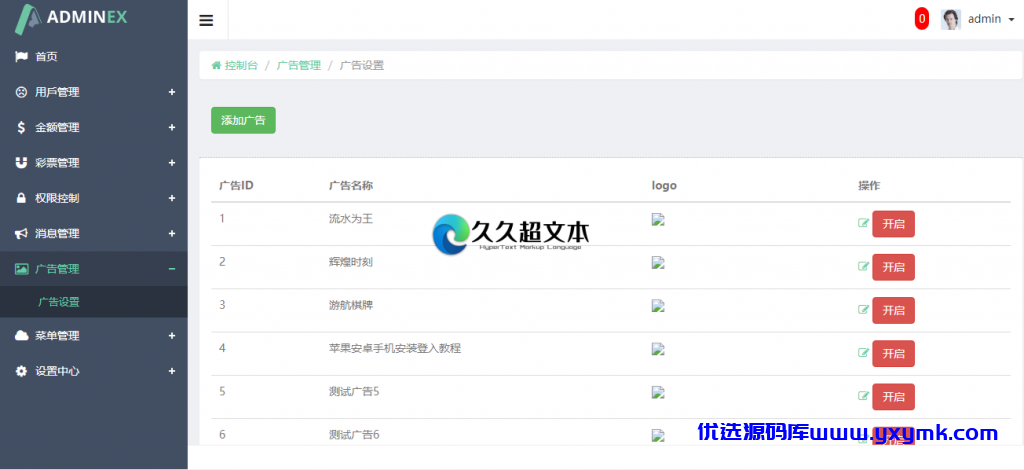Open the admin user dropdown
This screenshot has width=1024, height=470.
(x=991, y=19)
